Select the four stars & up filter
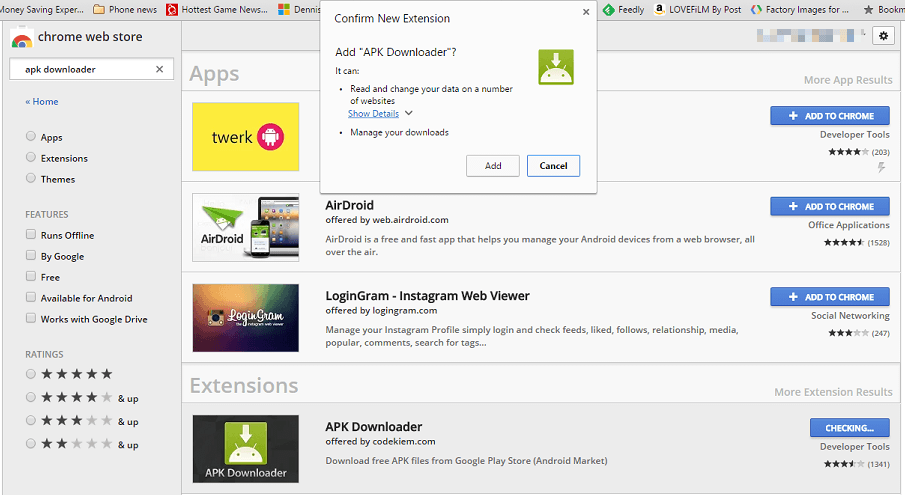Image resolution: width=905 pixels, height=495 pixels. click(x=31, y=397)
